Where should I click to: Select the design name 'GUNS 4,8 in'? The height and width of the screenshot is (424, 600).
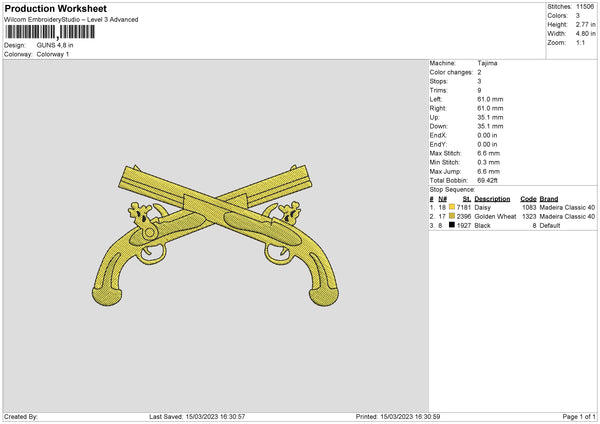pyautogui.click(x=55, y=45)
